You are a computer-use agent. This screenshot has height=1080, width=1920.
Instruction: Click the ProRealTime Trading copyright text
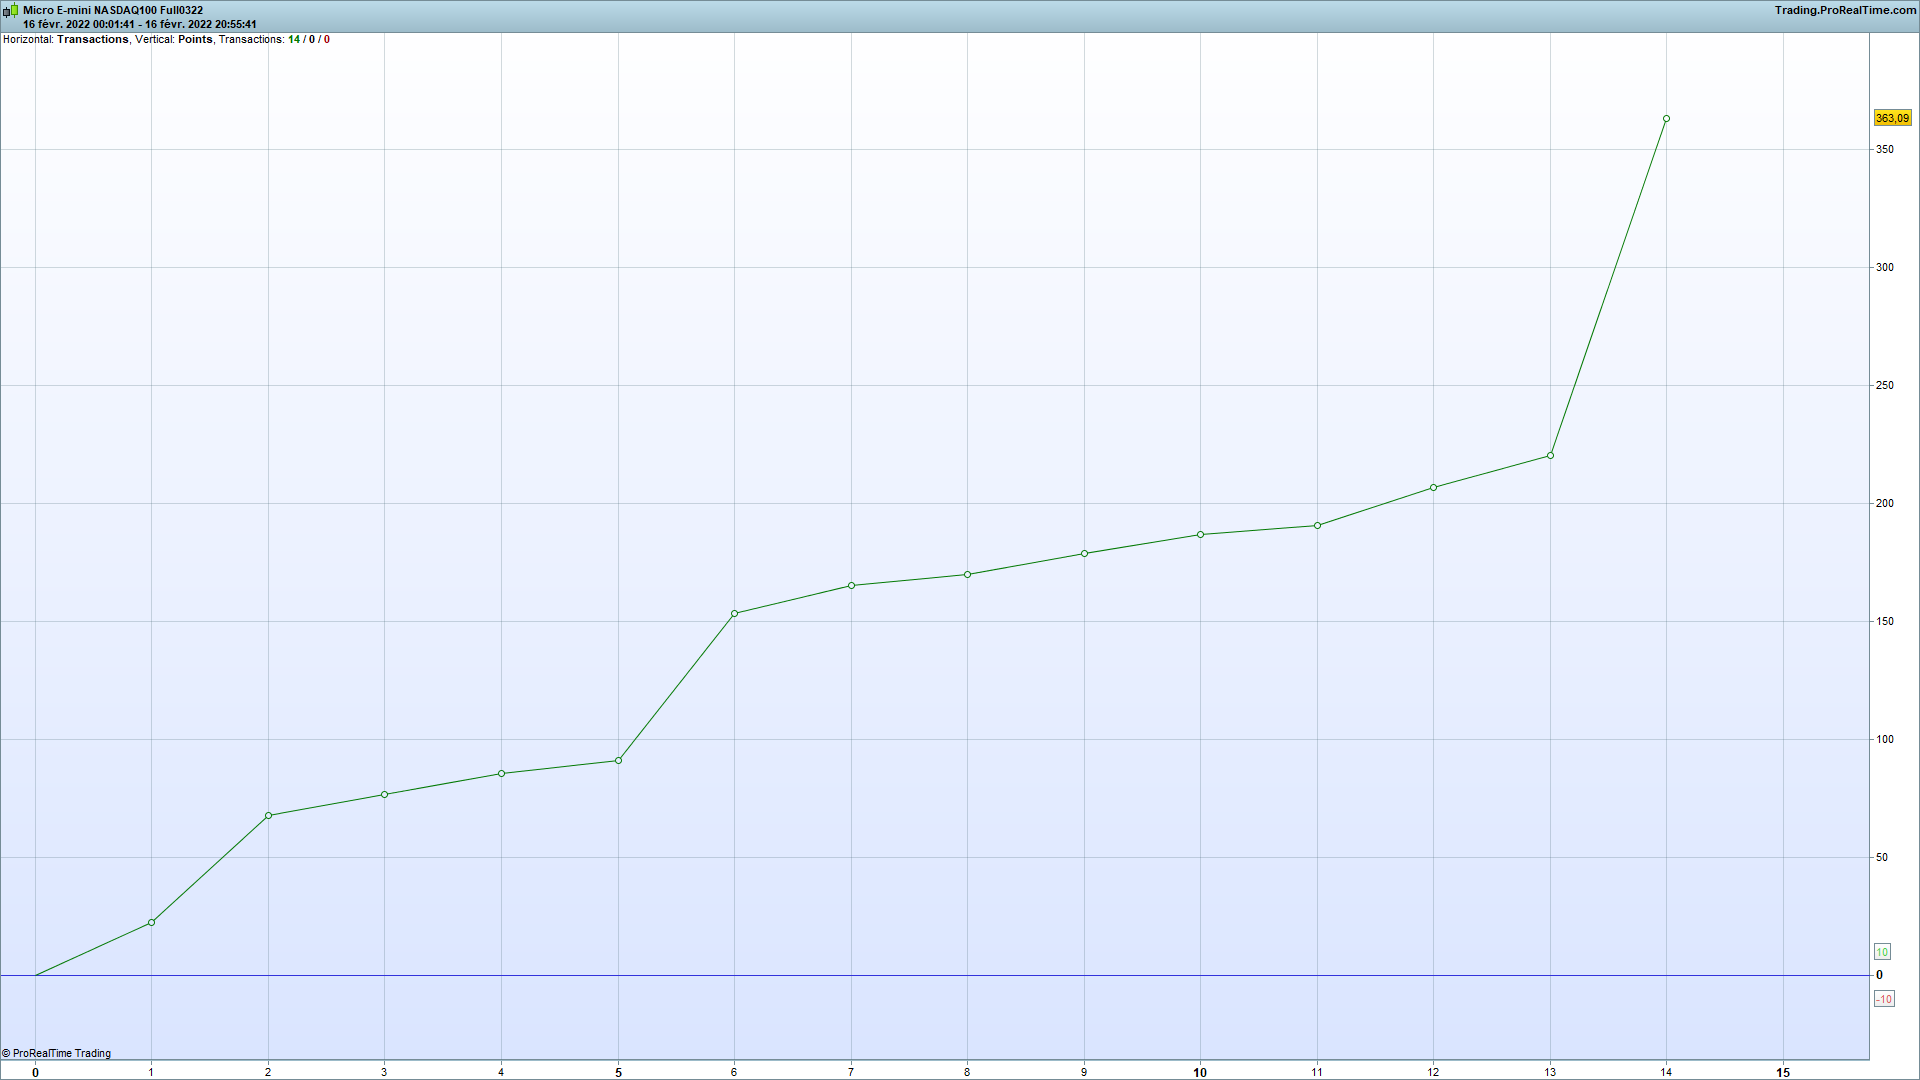[56, 1053]
